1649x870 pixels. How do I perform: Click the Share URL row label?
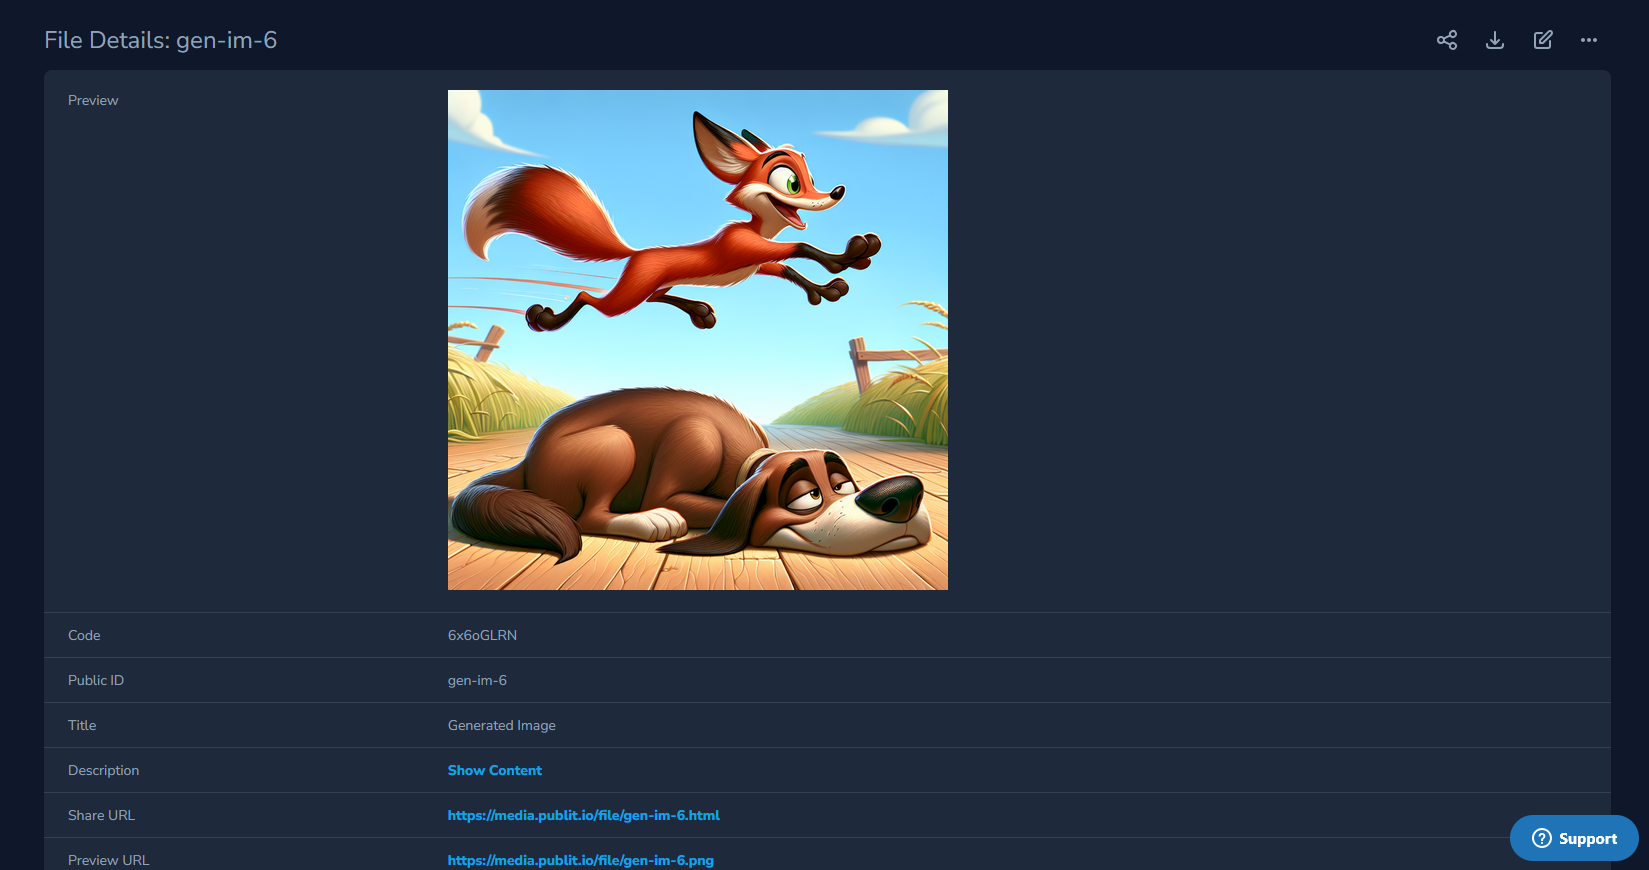click(x=101, y=815)
